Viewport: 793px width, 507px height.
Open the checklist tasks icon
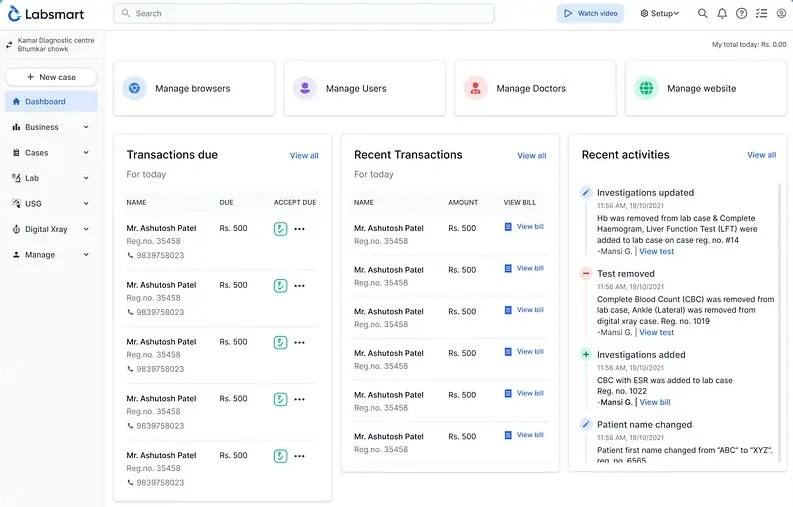point(762,14)
